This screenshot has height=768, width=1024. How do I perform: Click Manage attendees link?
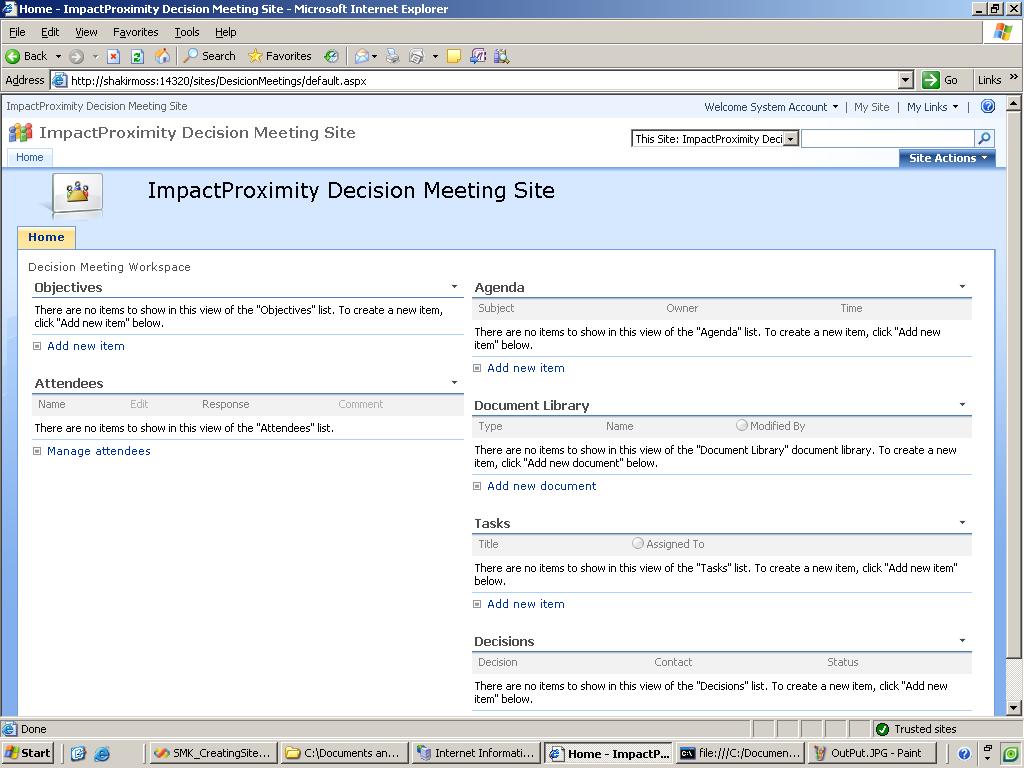[98, 451]
